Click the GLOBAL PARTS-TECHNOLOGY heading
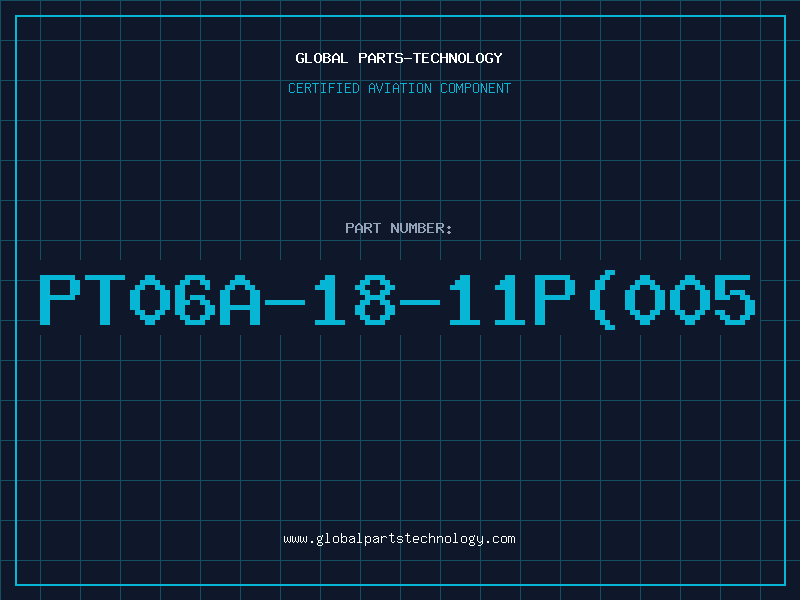Viewport: 800px width, 600px height. (x=399, y=58)
